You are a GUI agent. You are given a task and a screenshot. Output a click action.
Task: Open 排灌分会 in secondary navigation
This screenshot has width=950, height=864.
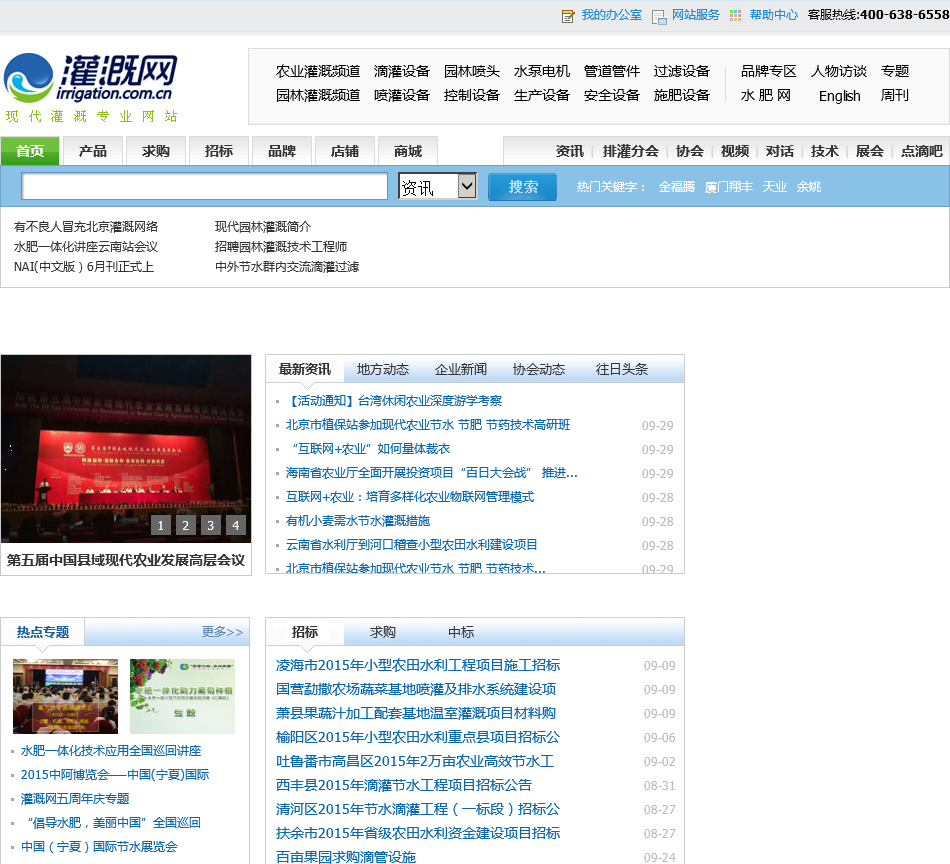tap(630, 151)
